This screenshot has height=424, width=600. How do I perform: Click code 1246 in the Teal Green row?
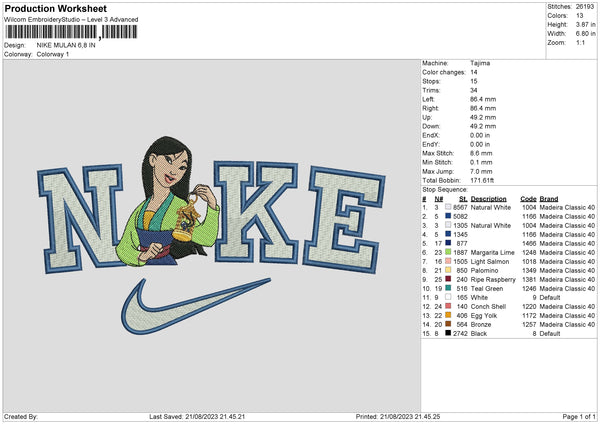tap(529, 288)
